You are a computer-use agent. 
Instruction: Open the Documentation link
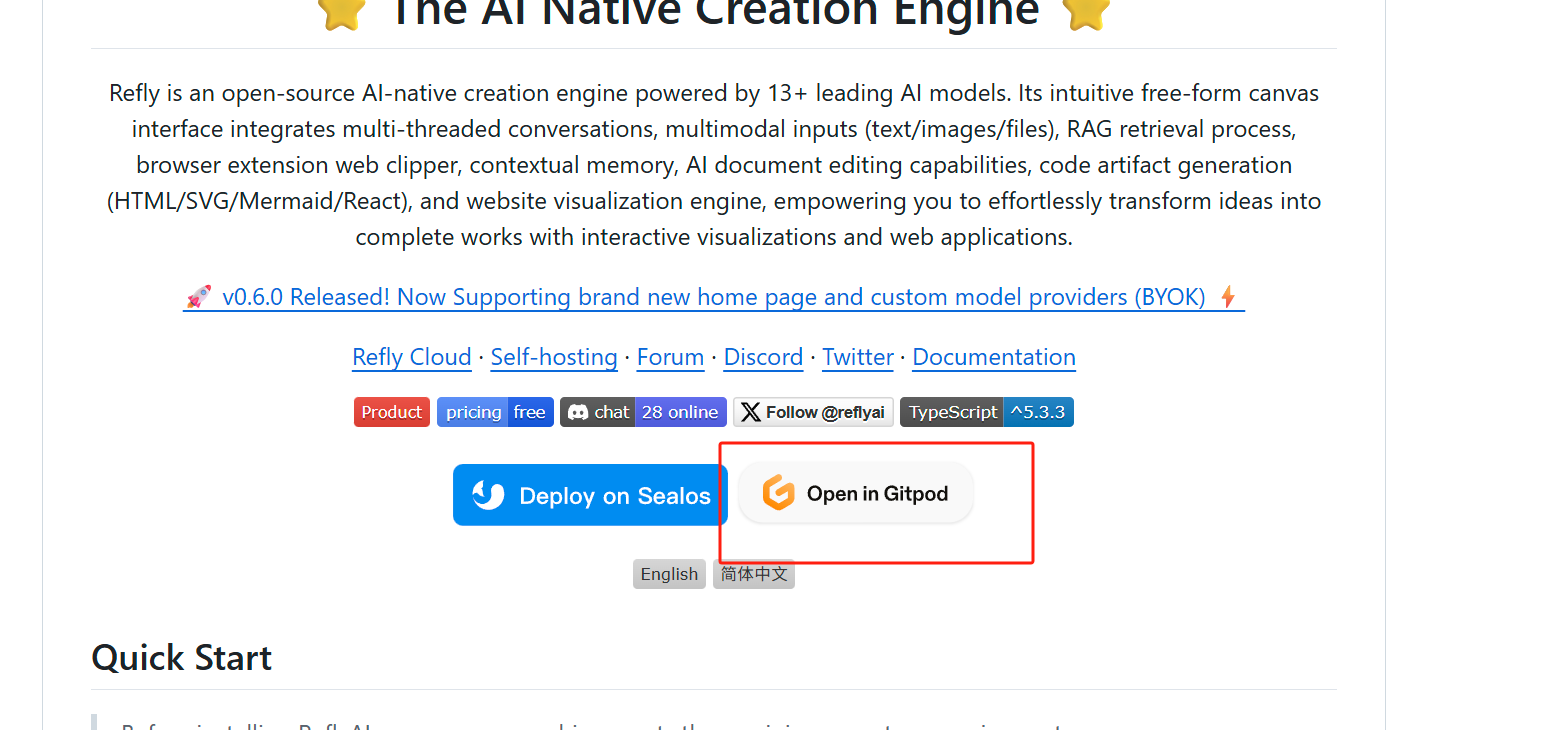[994, 357]
